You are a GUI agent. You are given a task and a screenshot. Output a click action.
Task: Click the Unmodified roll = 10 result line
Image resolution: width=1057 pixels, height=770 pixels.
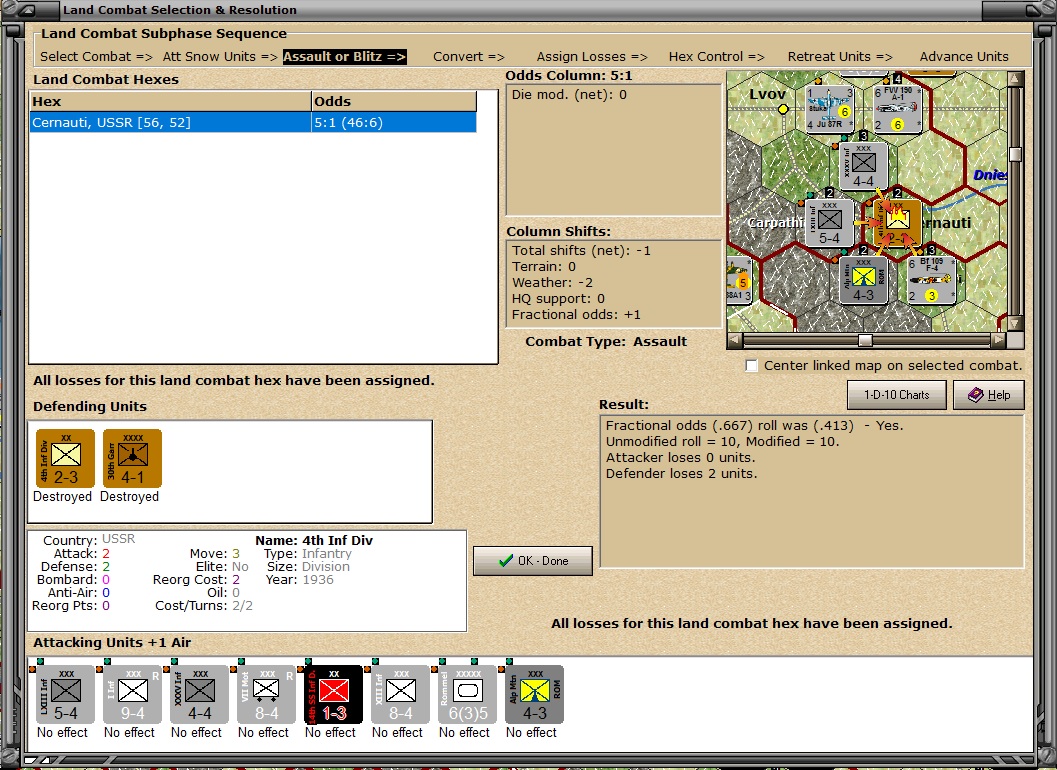pos(722,442)
